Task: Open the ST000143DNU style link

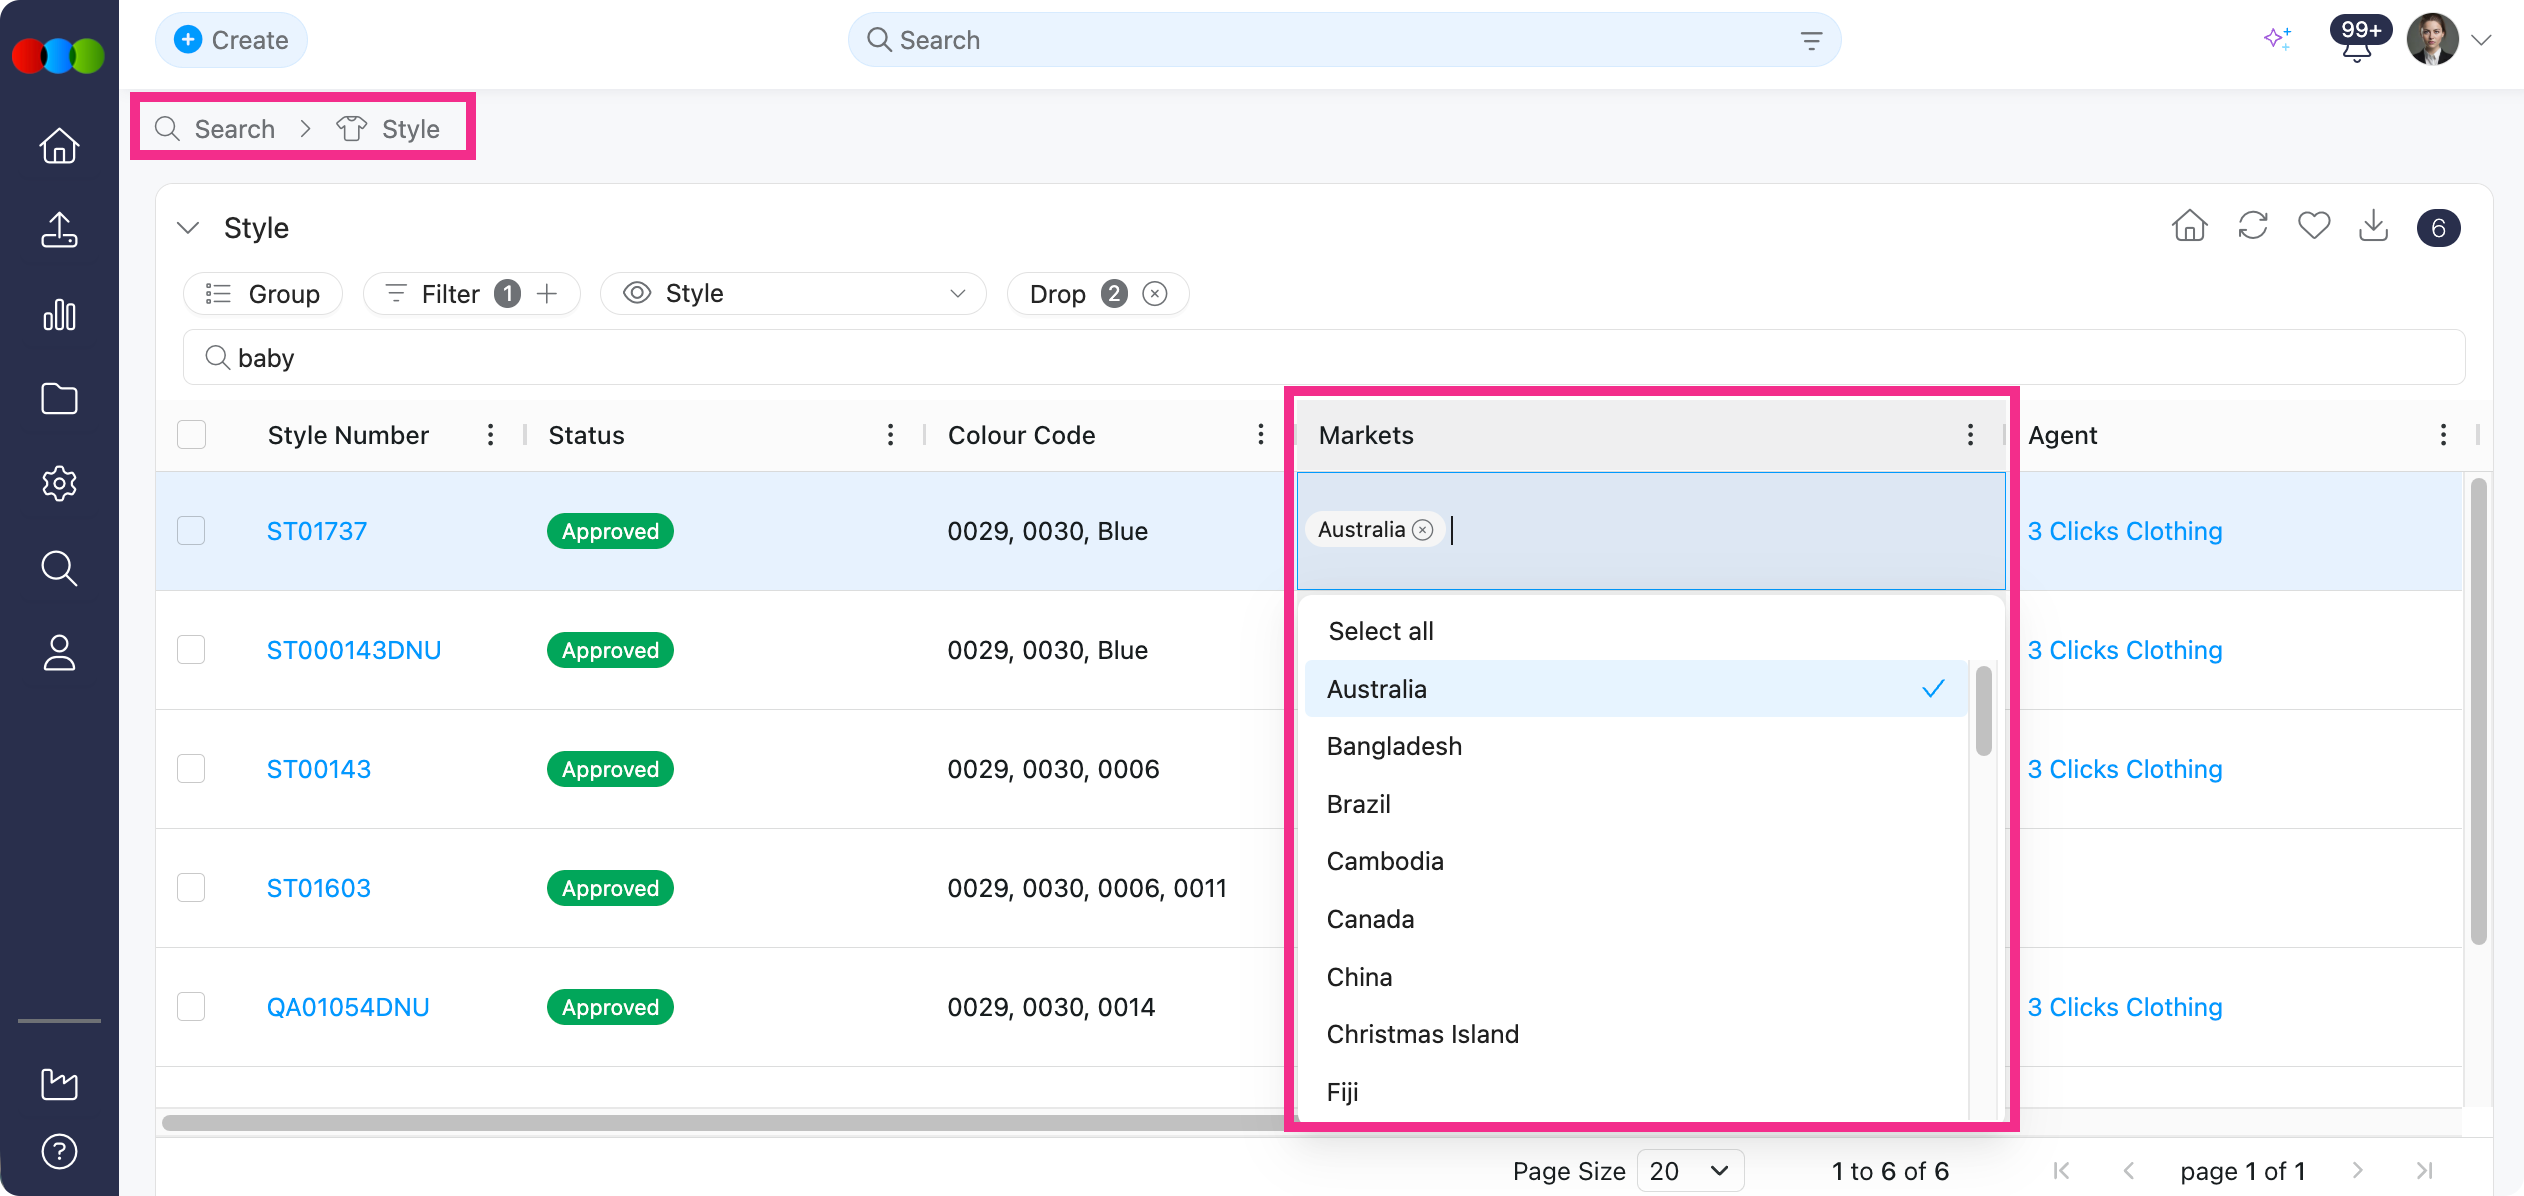Action: 353,650
